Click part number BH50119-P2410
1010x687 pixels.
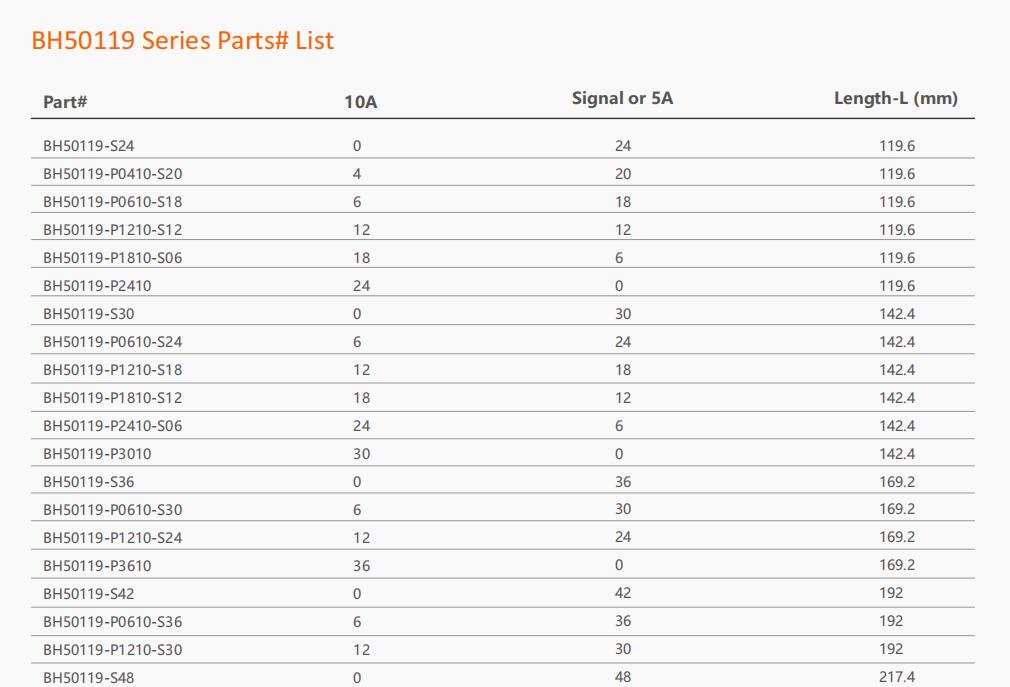click(97, 286)
